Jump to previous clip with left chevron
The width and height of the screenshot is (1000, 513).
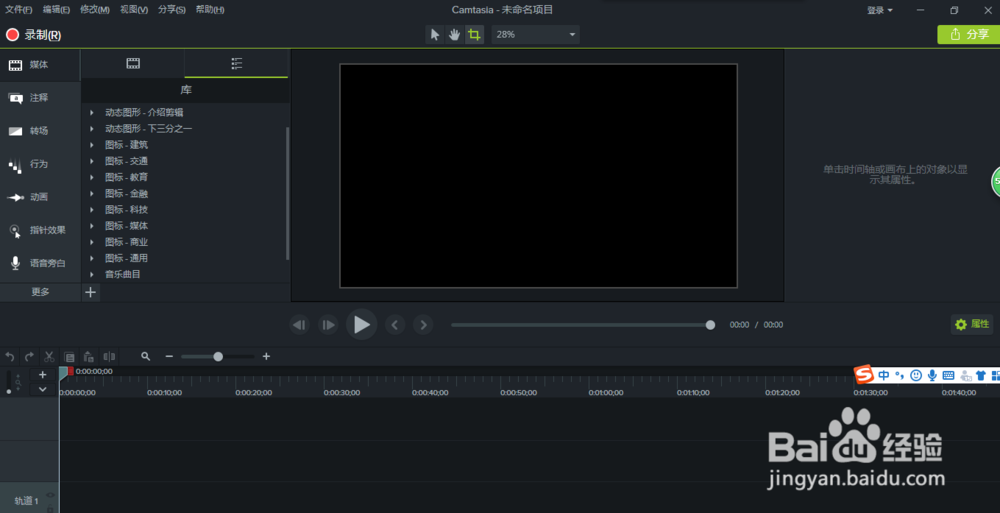(395, 325)
